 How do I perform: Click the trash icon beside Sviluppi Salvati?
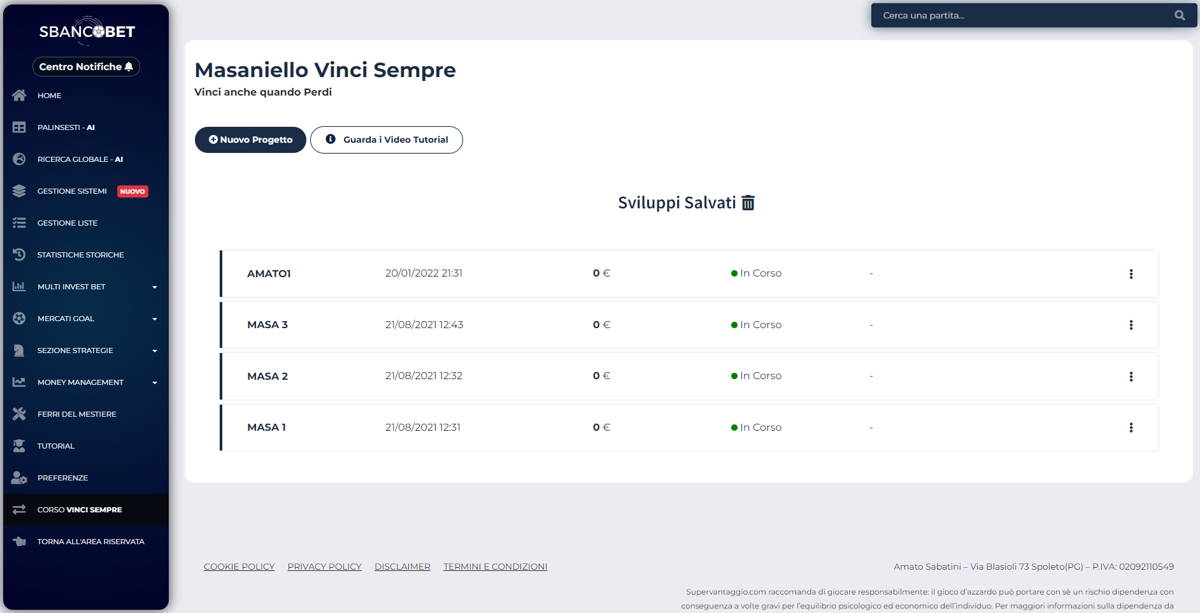(748, 203)
